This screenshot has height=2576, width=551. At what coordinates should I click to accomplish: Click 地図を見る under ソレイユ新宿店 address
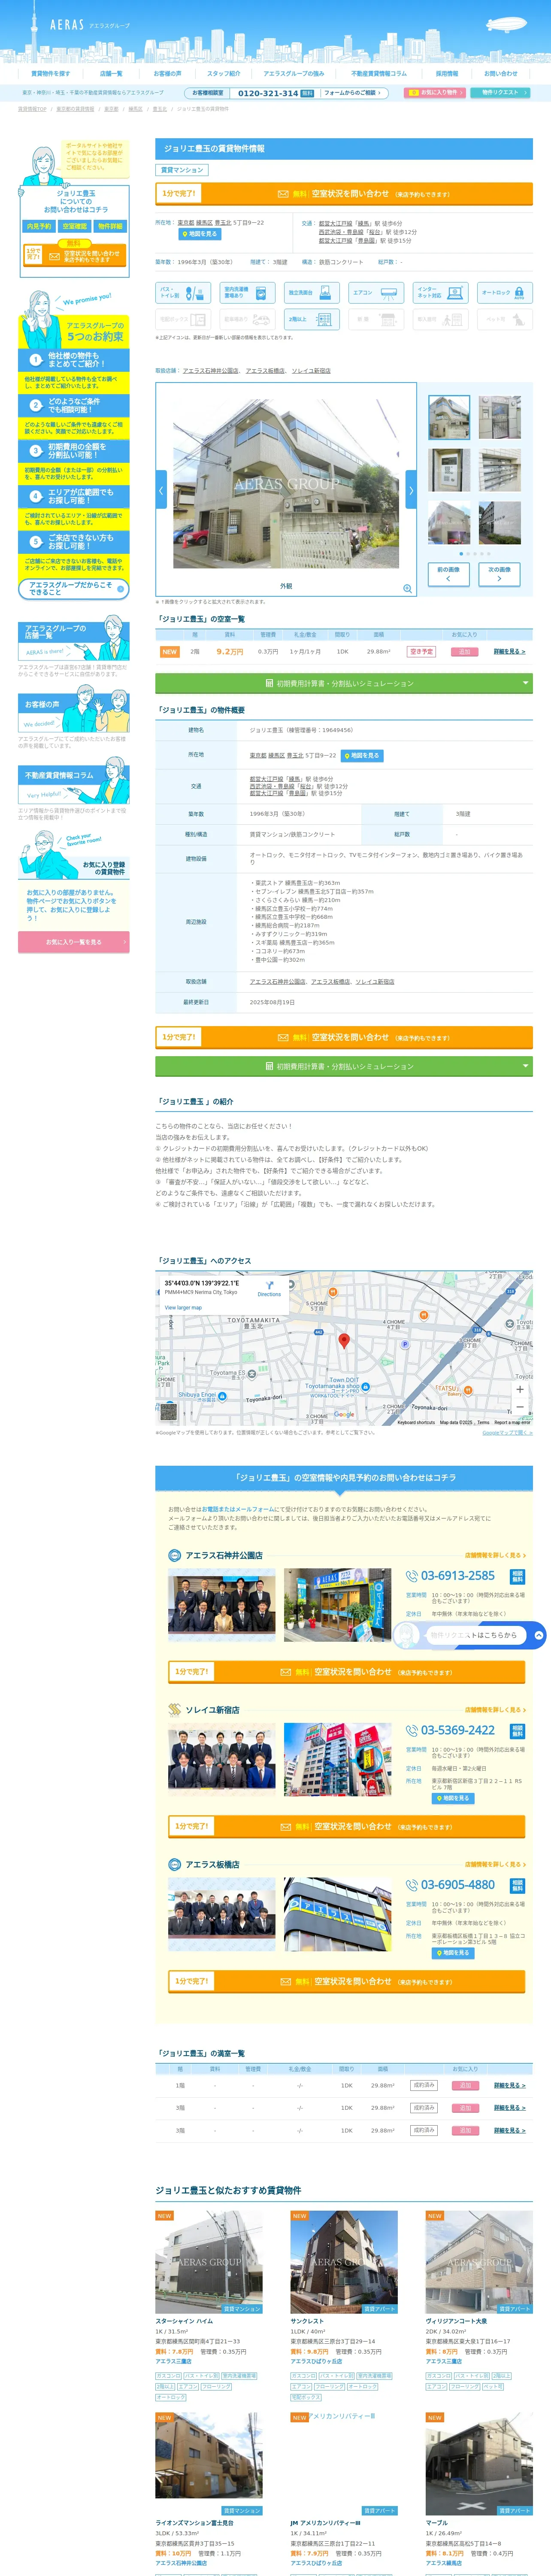coord(453,1798)
